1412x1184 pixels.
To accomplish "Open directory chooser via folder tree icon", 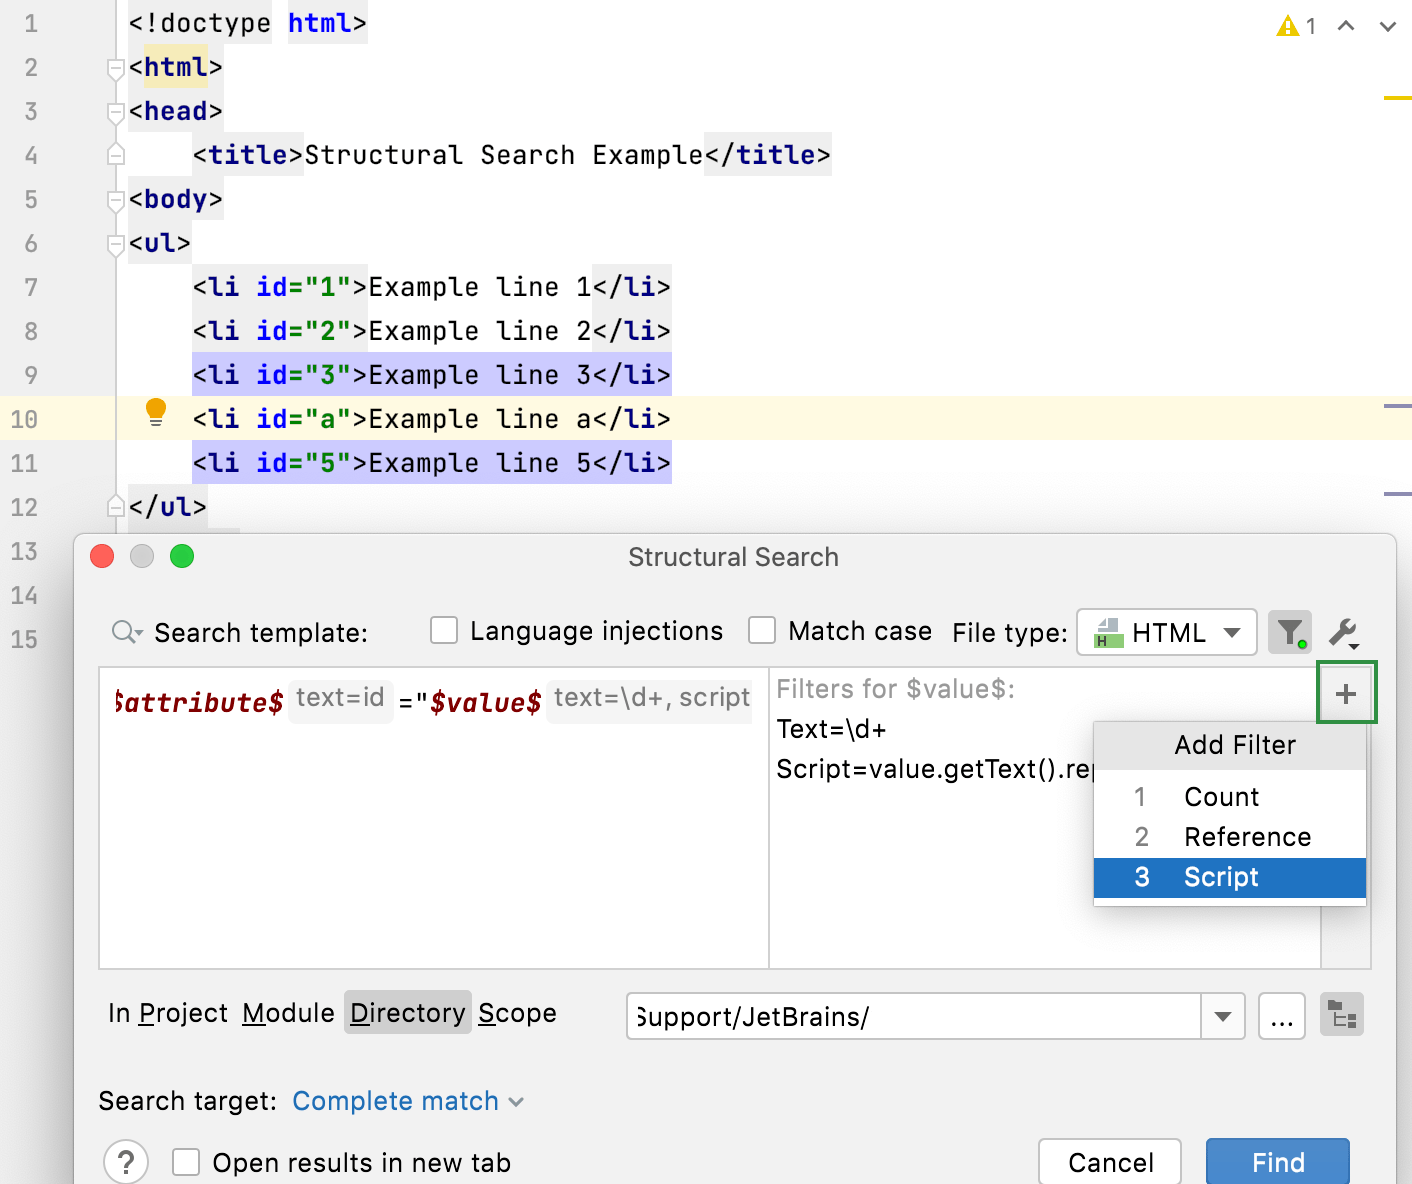I will [1341, 1015].
